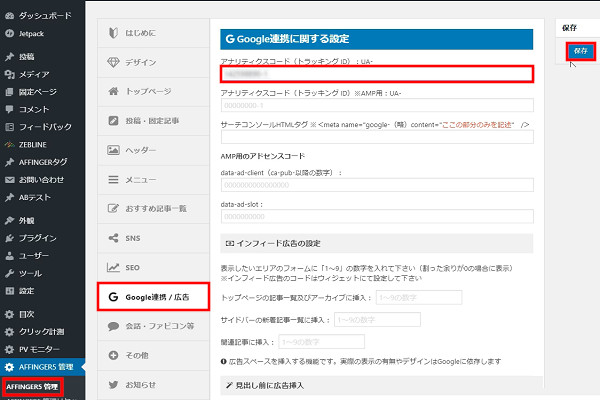Open the コメント comment bubble icon
The height and width of the screenshot is (400, 600).
click(10, 109)
